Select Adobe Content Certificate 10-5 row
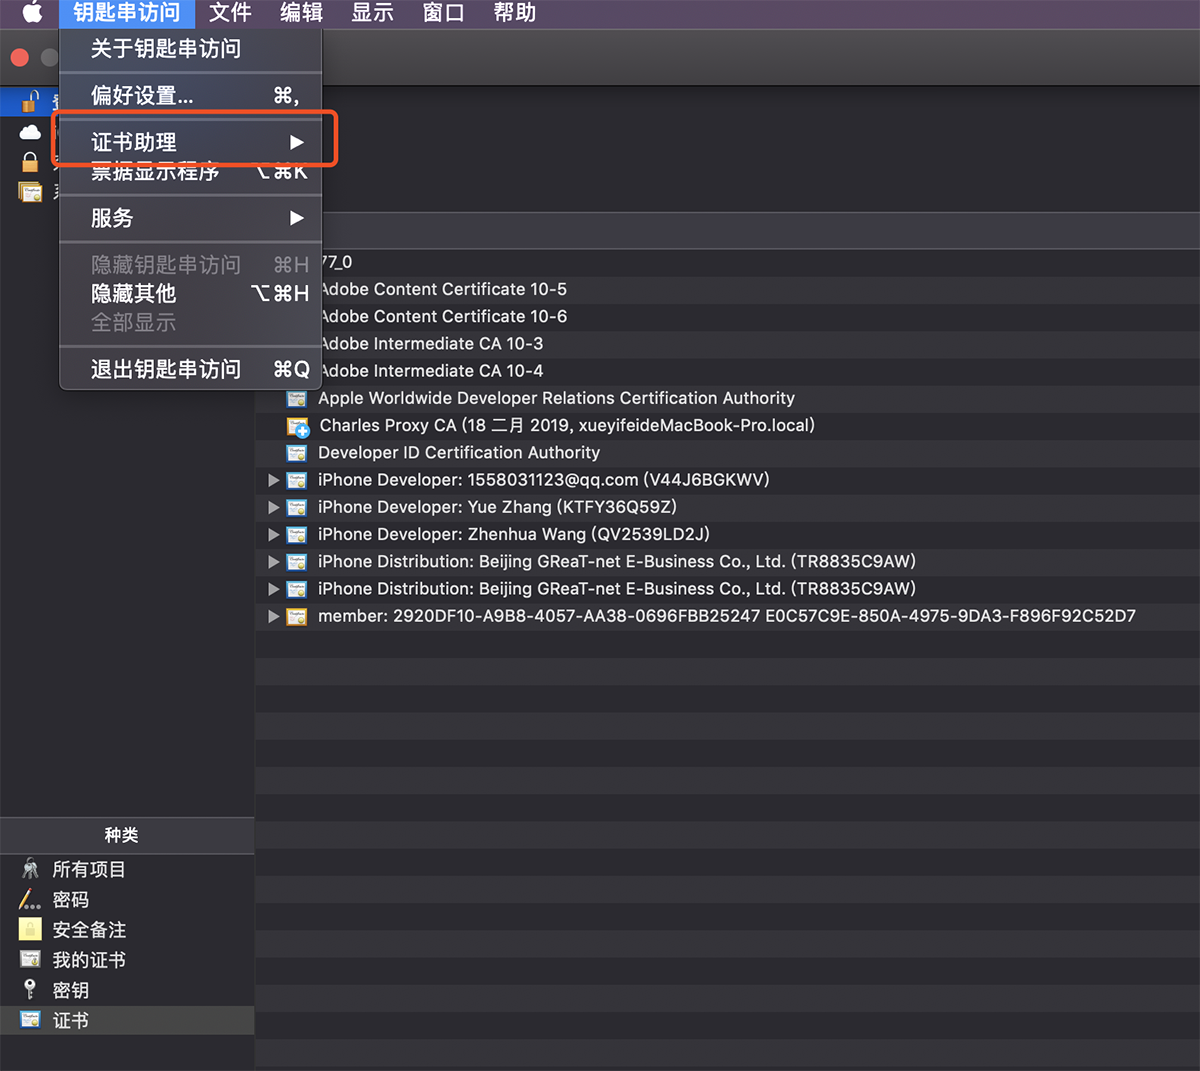Image resolution: width=1200 pixels, height=1071 pixels. point(727,289)
